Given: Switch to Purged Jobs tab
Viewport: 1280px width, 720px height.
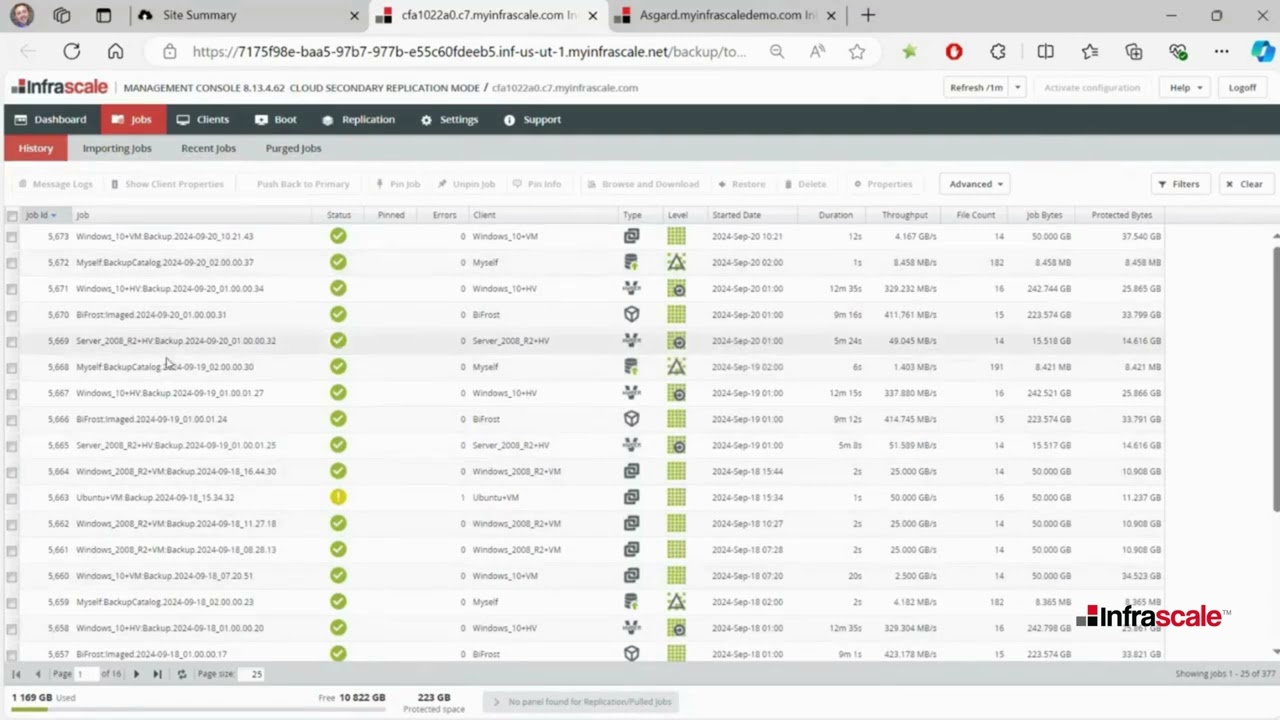Looking at the screenshot, I should [293, 148].
